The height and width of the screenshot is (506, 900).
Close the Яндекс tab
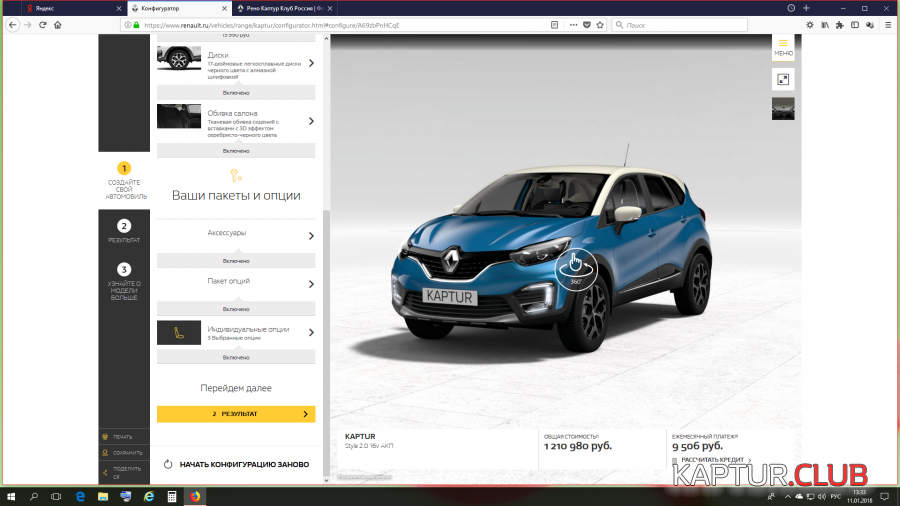pyautogui.click(x=119, y=8)
